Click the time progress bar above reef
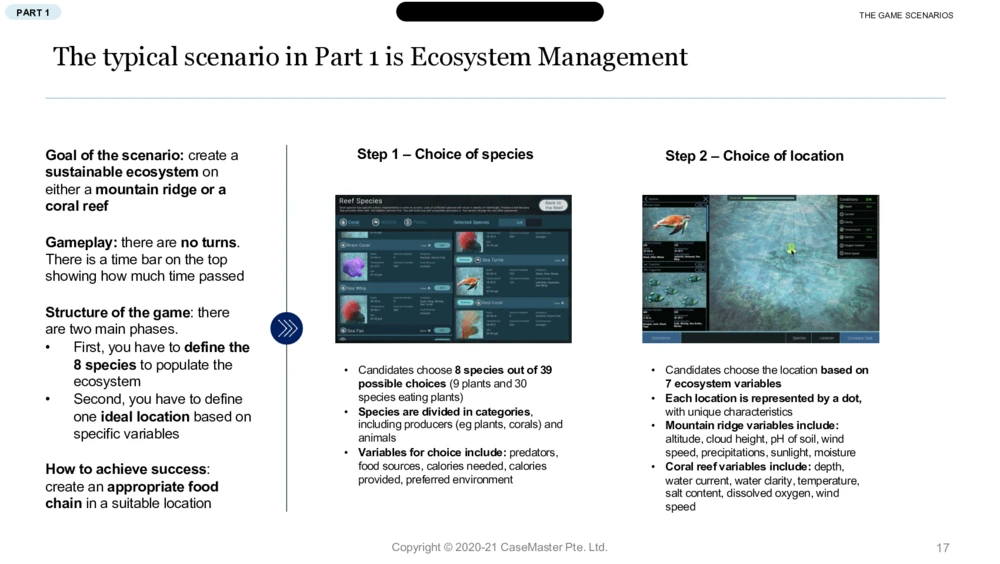The image size is (1000, 564). click(768, 198)
